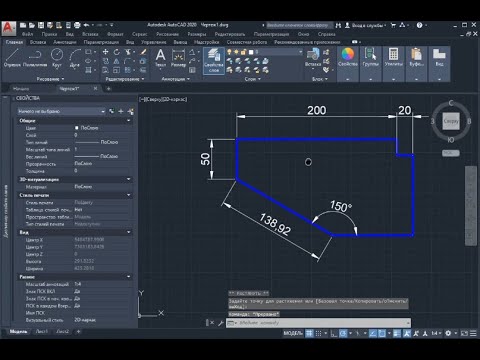Screen dimensions: 480x360
Task: Expand the Редактирование panel dropdown
Action: (125, 79)
